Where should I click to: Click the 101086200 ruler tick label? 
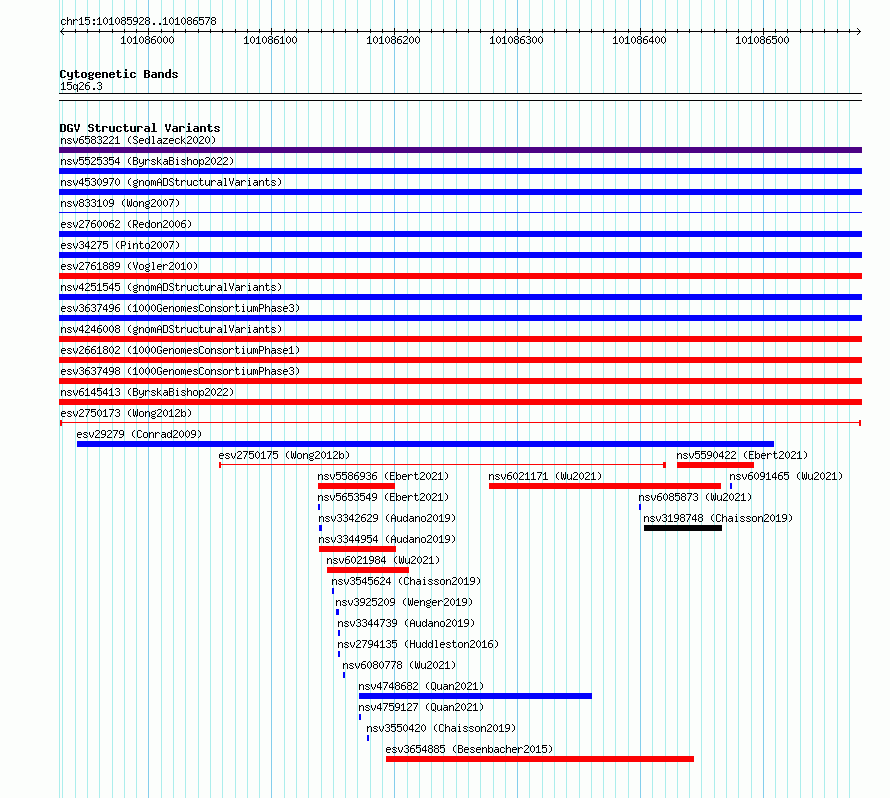393,40
